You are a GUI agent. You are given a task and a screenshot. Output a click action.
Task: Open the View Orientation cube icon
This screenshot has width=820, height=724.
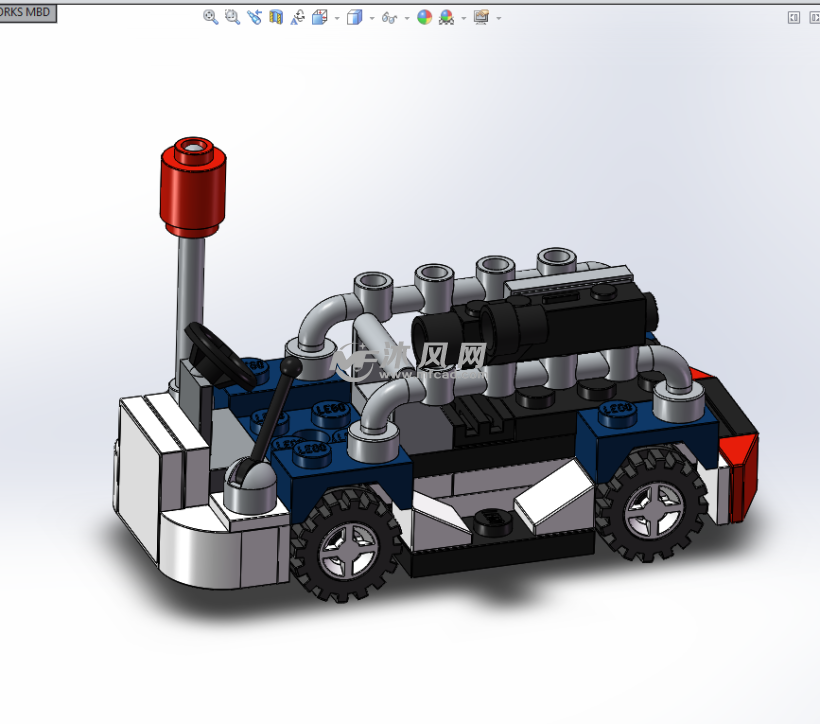[320, 17]
